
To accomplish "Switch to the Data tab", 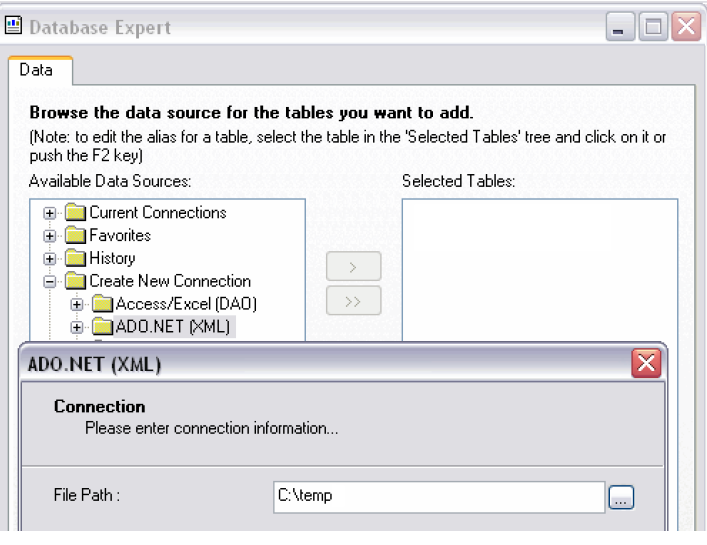I will pyautogui.click(x=36, y=71).
